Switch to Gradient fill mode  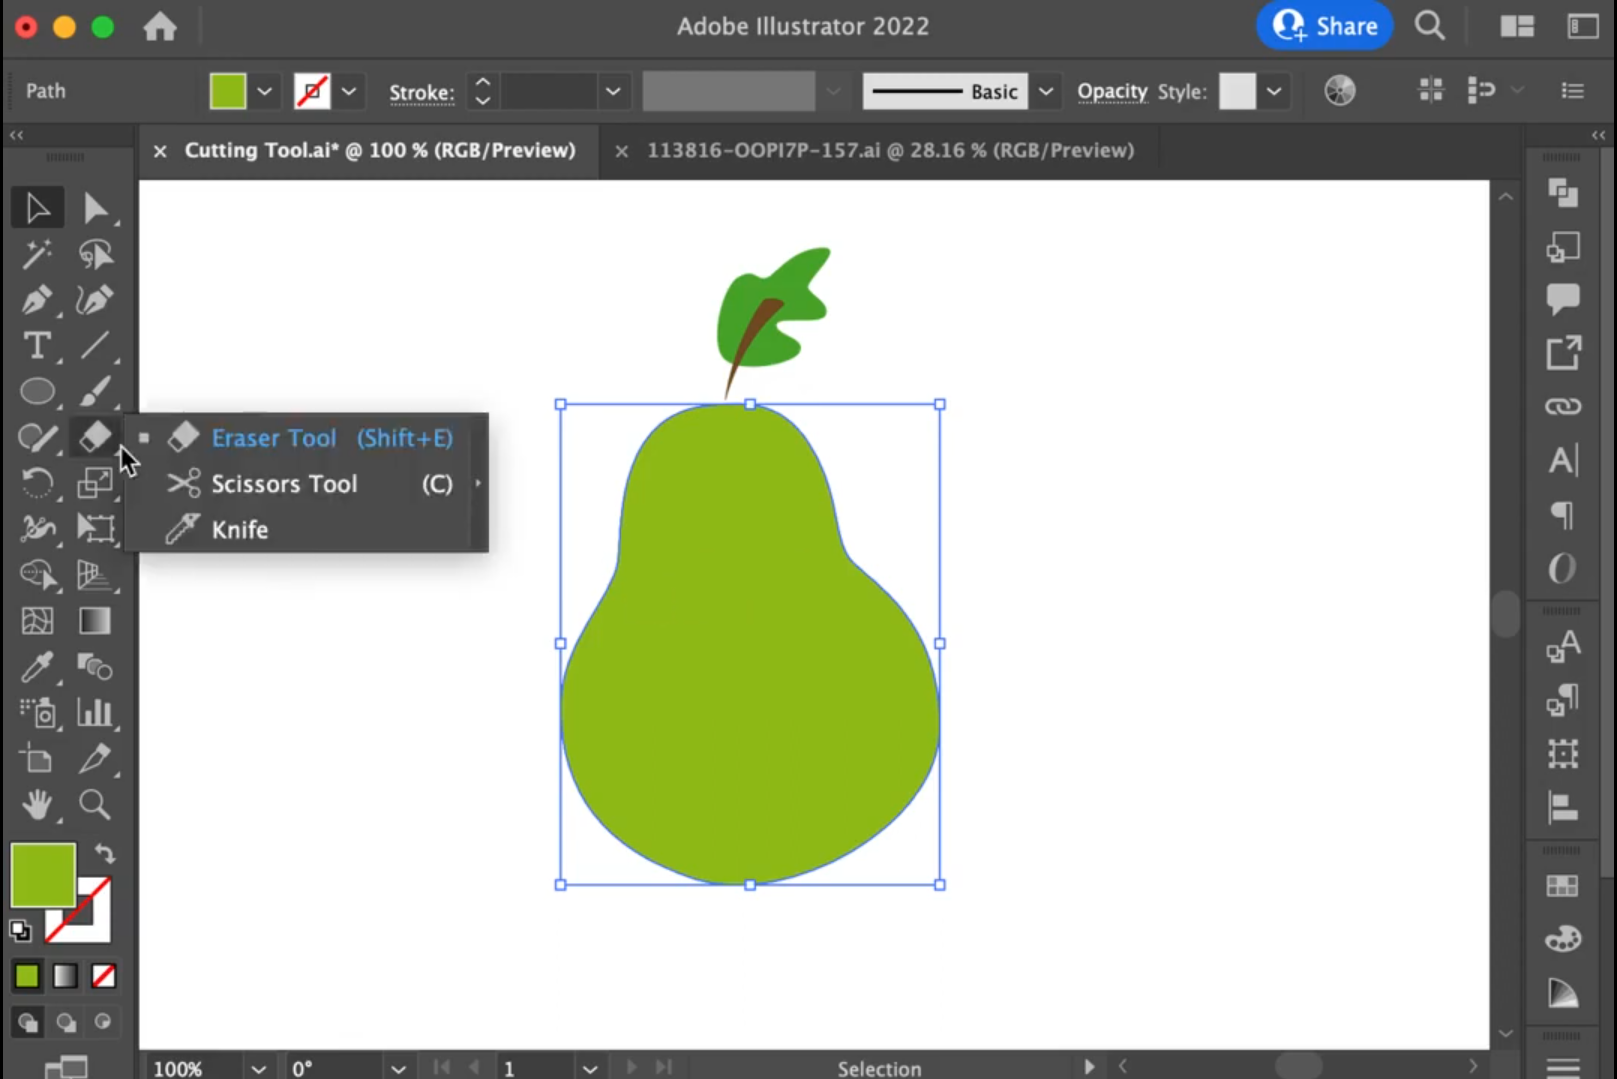65,976
